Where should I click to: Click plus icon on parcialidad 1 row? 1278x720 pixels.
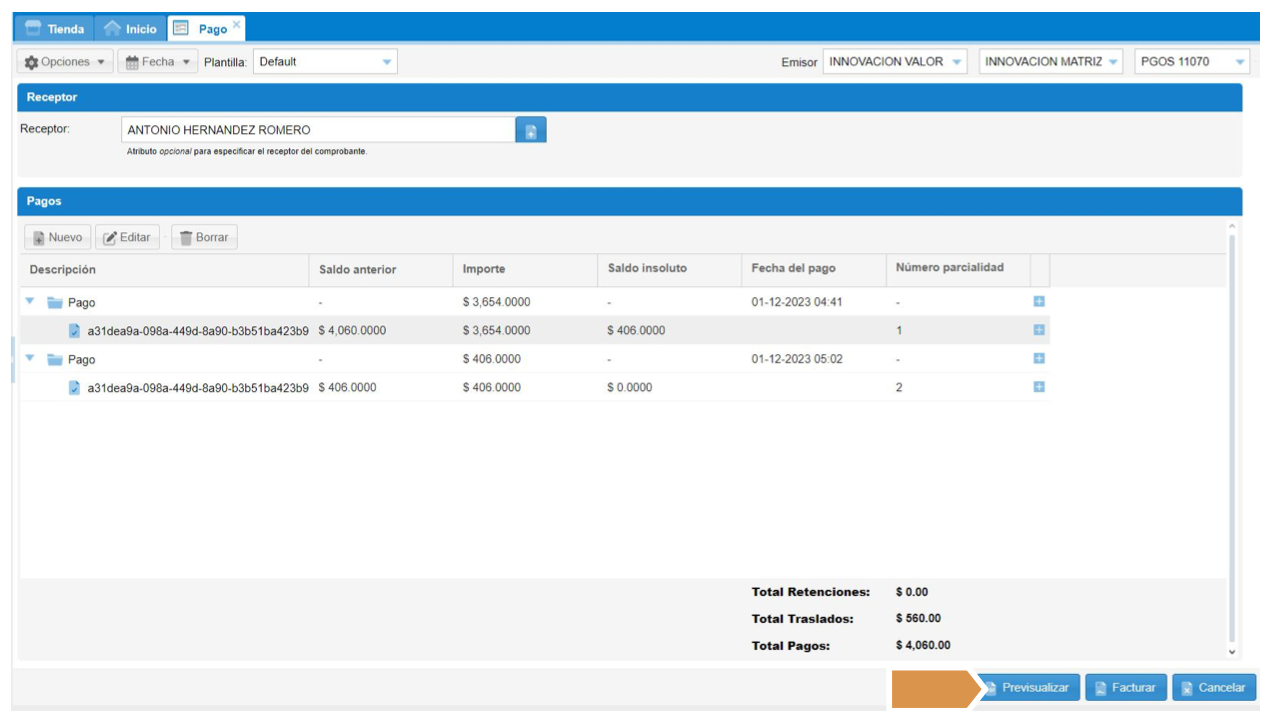click(1039, 330)
